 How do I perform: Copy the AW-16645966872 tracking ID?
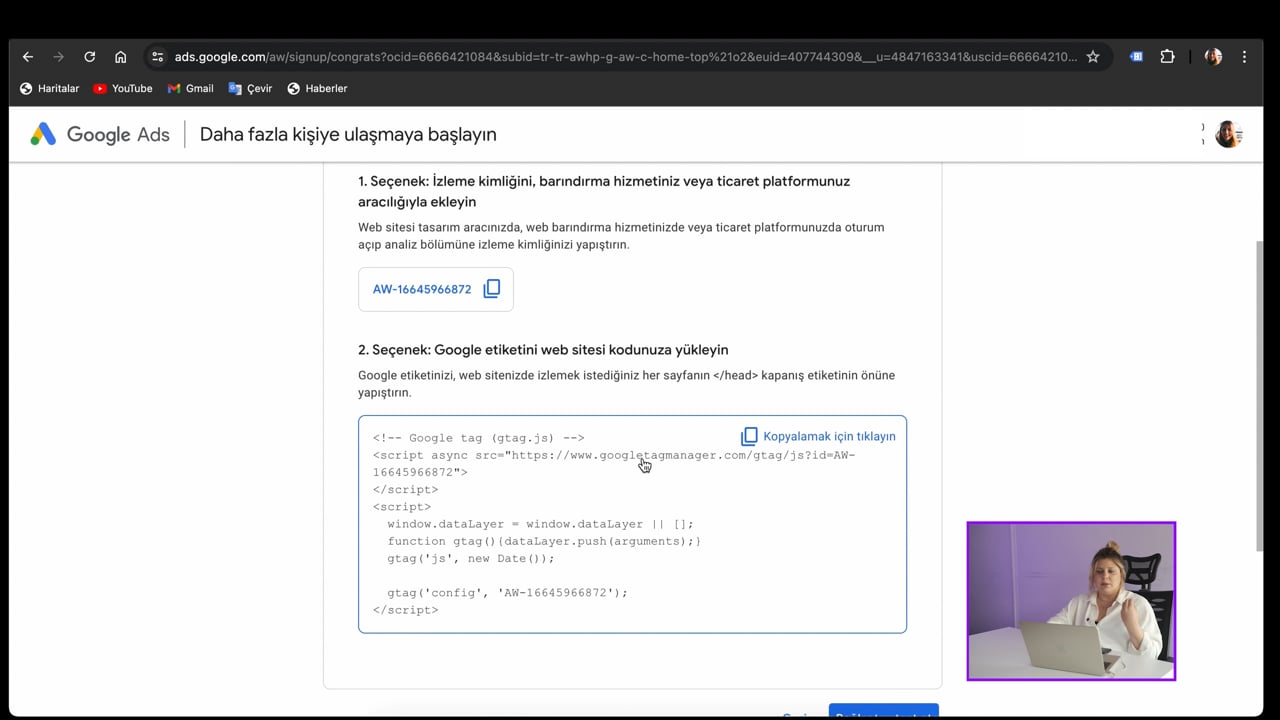pyautogui.click(x=436, y=289)
